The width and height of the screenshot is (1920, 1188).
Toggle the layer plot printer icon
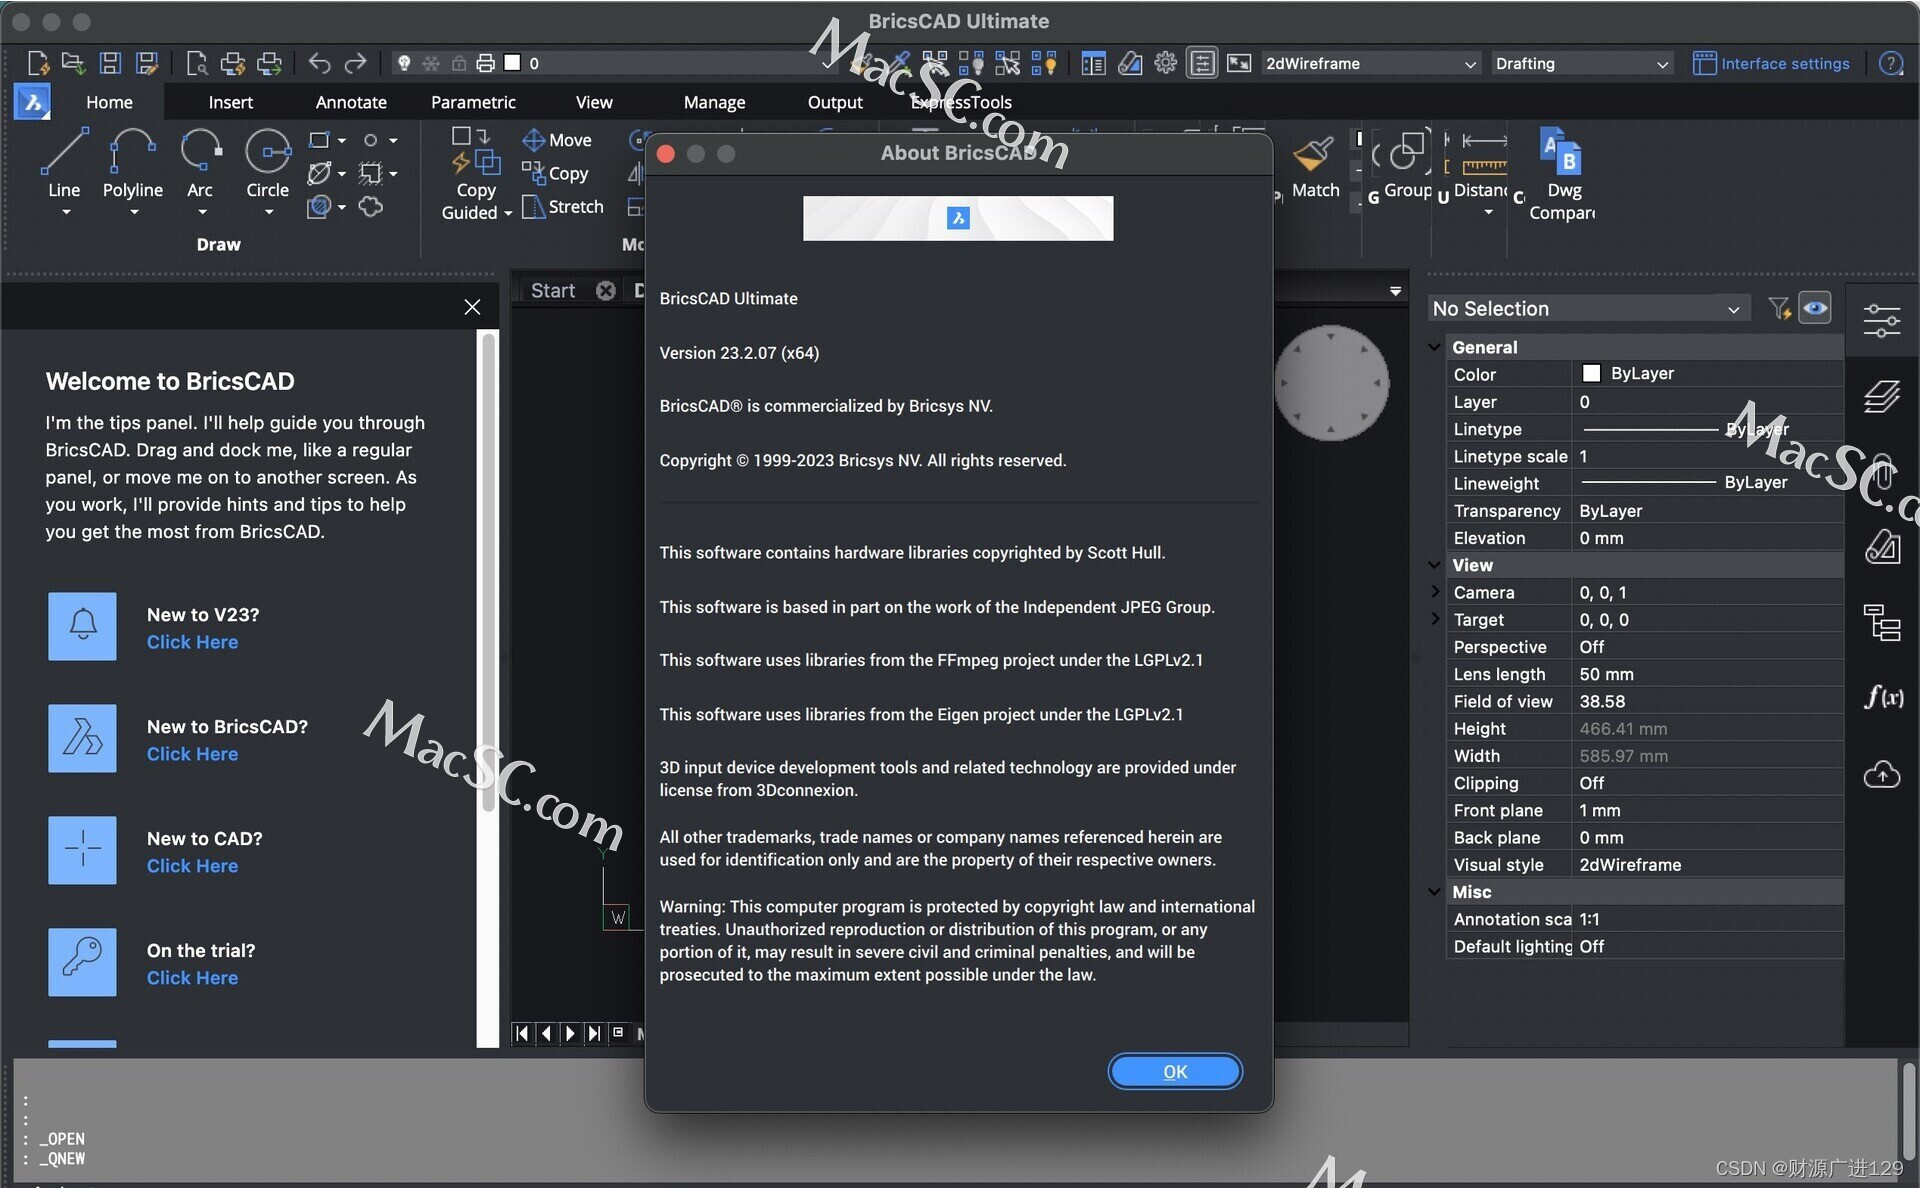coord(485,63)
